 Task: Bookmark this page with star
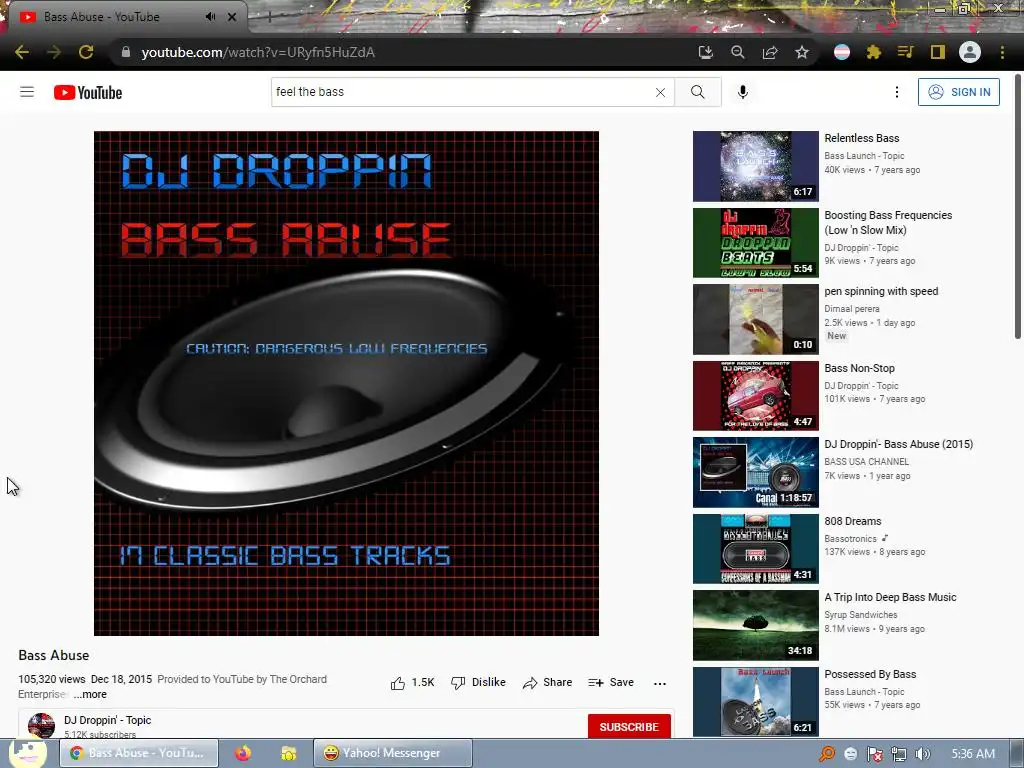pyautogui.click(x=802, y=52)
